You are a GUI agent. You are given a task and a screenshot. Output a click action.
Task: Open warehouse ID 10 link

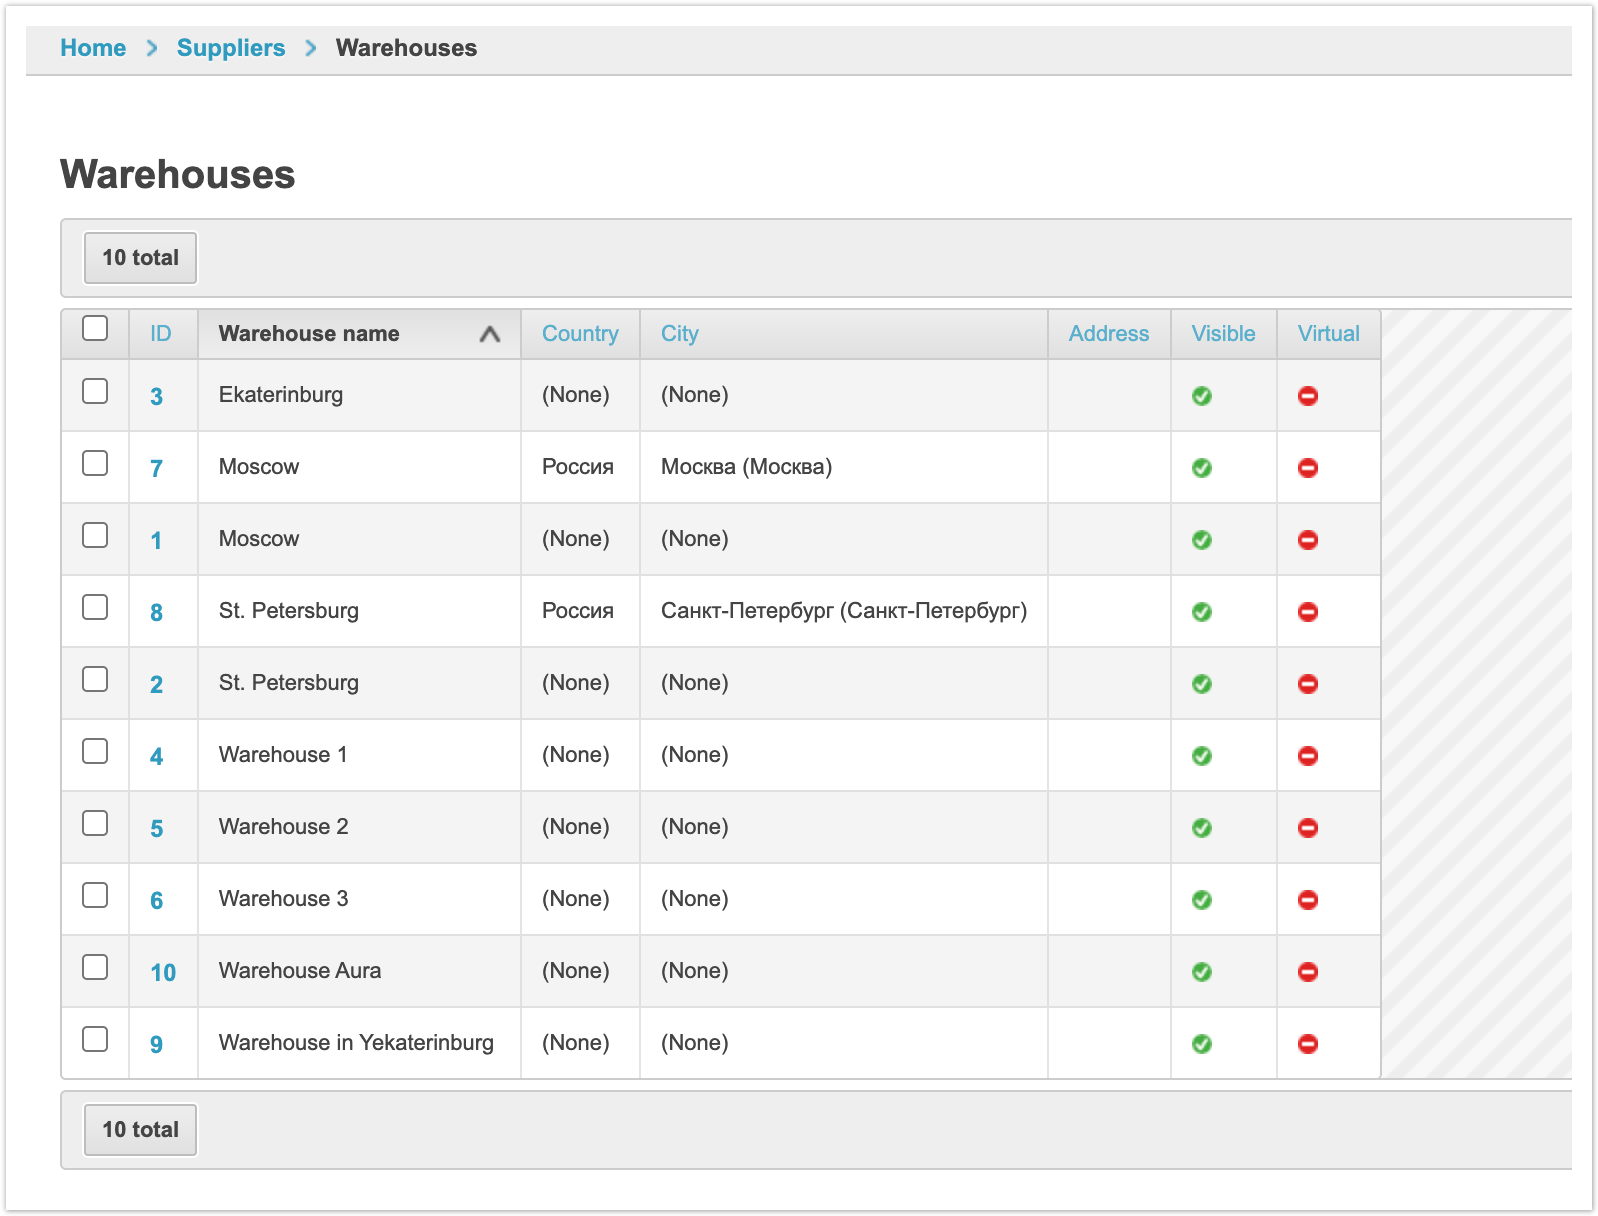tap(163, 973)
